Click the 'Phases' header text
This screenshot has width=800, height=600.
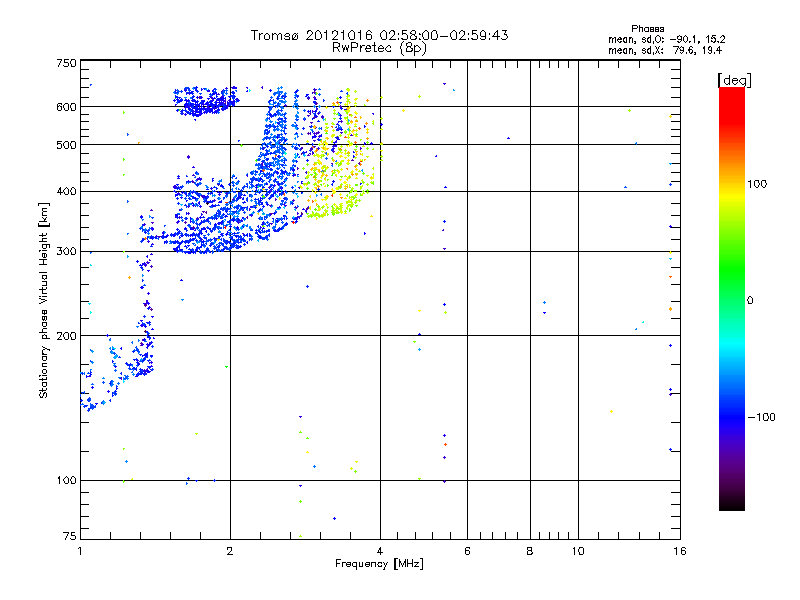(647, 29)
